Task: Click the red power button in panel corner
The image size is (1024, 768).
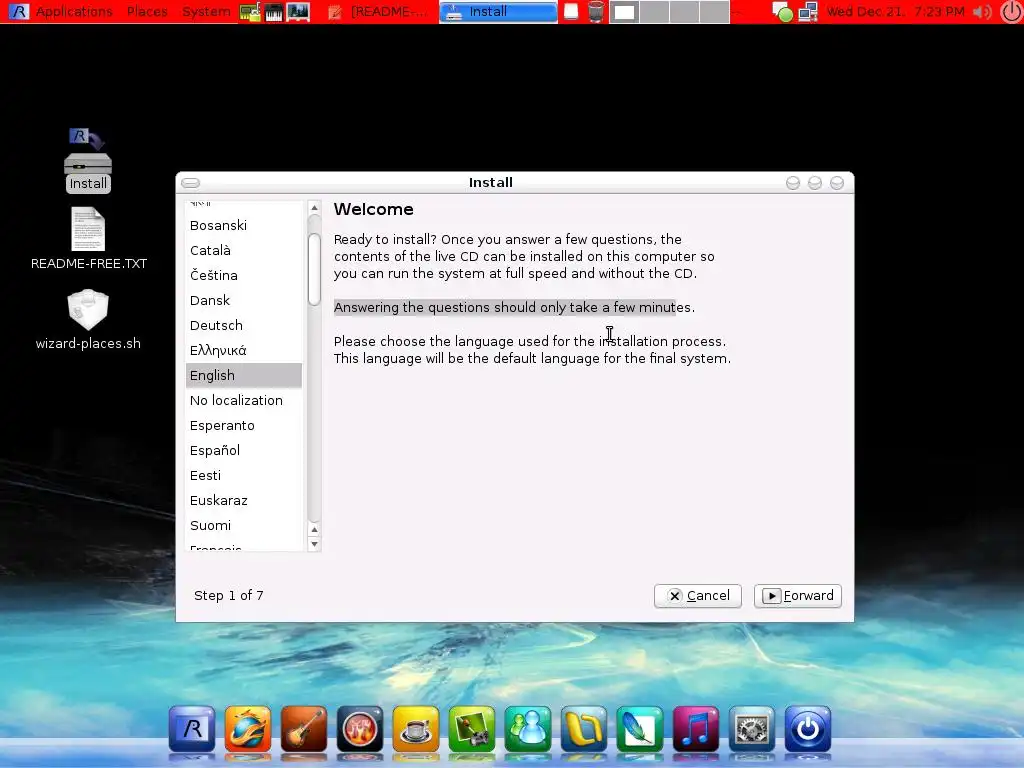Action: tap(1011, 12)
